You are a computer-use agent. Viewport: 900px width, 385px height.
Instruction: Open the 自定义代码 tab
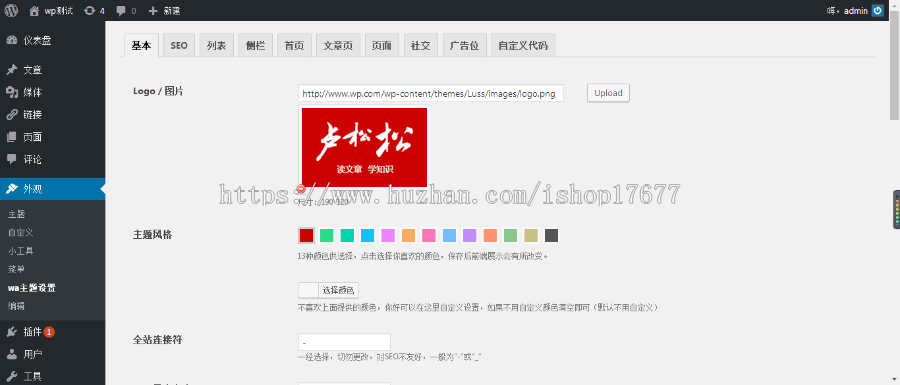click(523, 45)
